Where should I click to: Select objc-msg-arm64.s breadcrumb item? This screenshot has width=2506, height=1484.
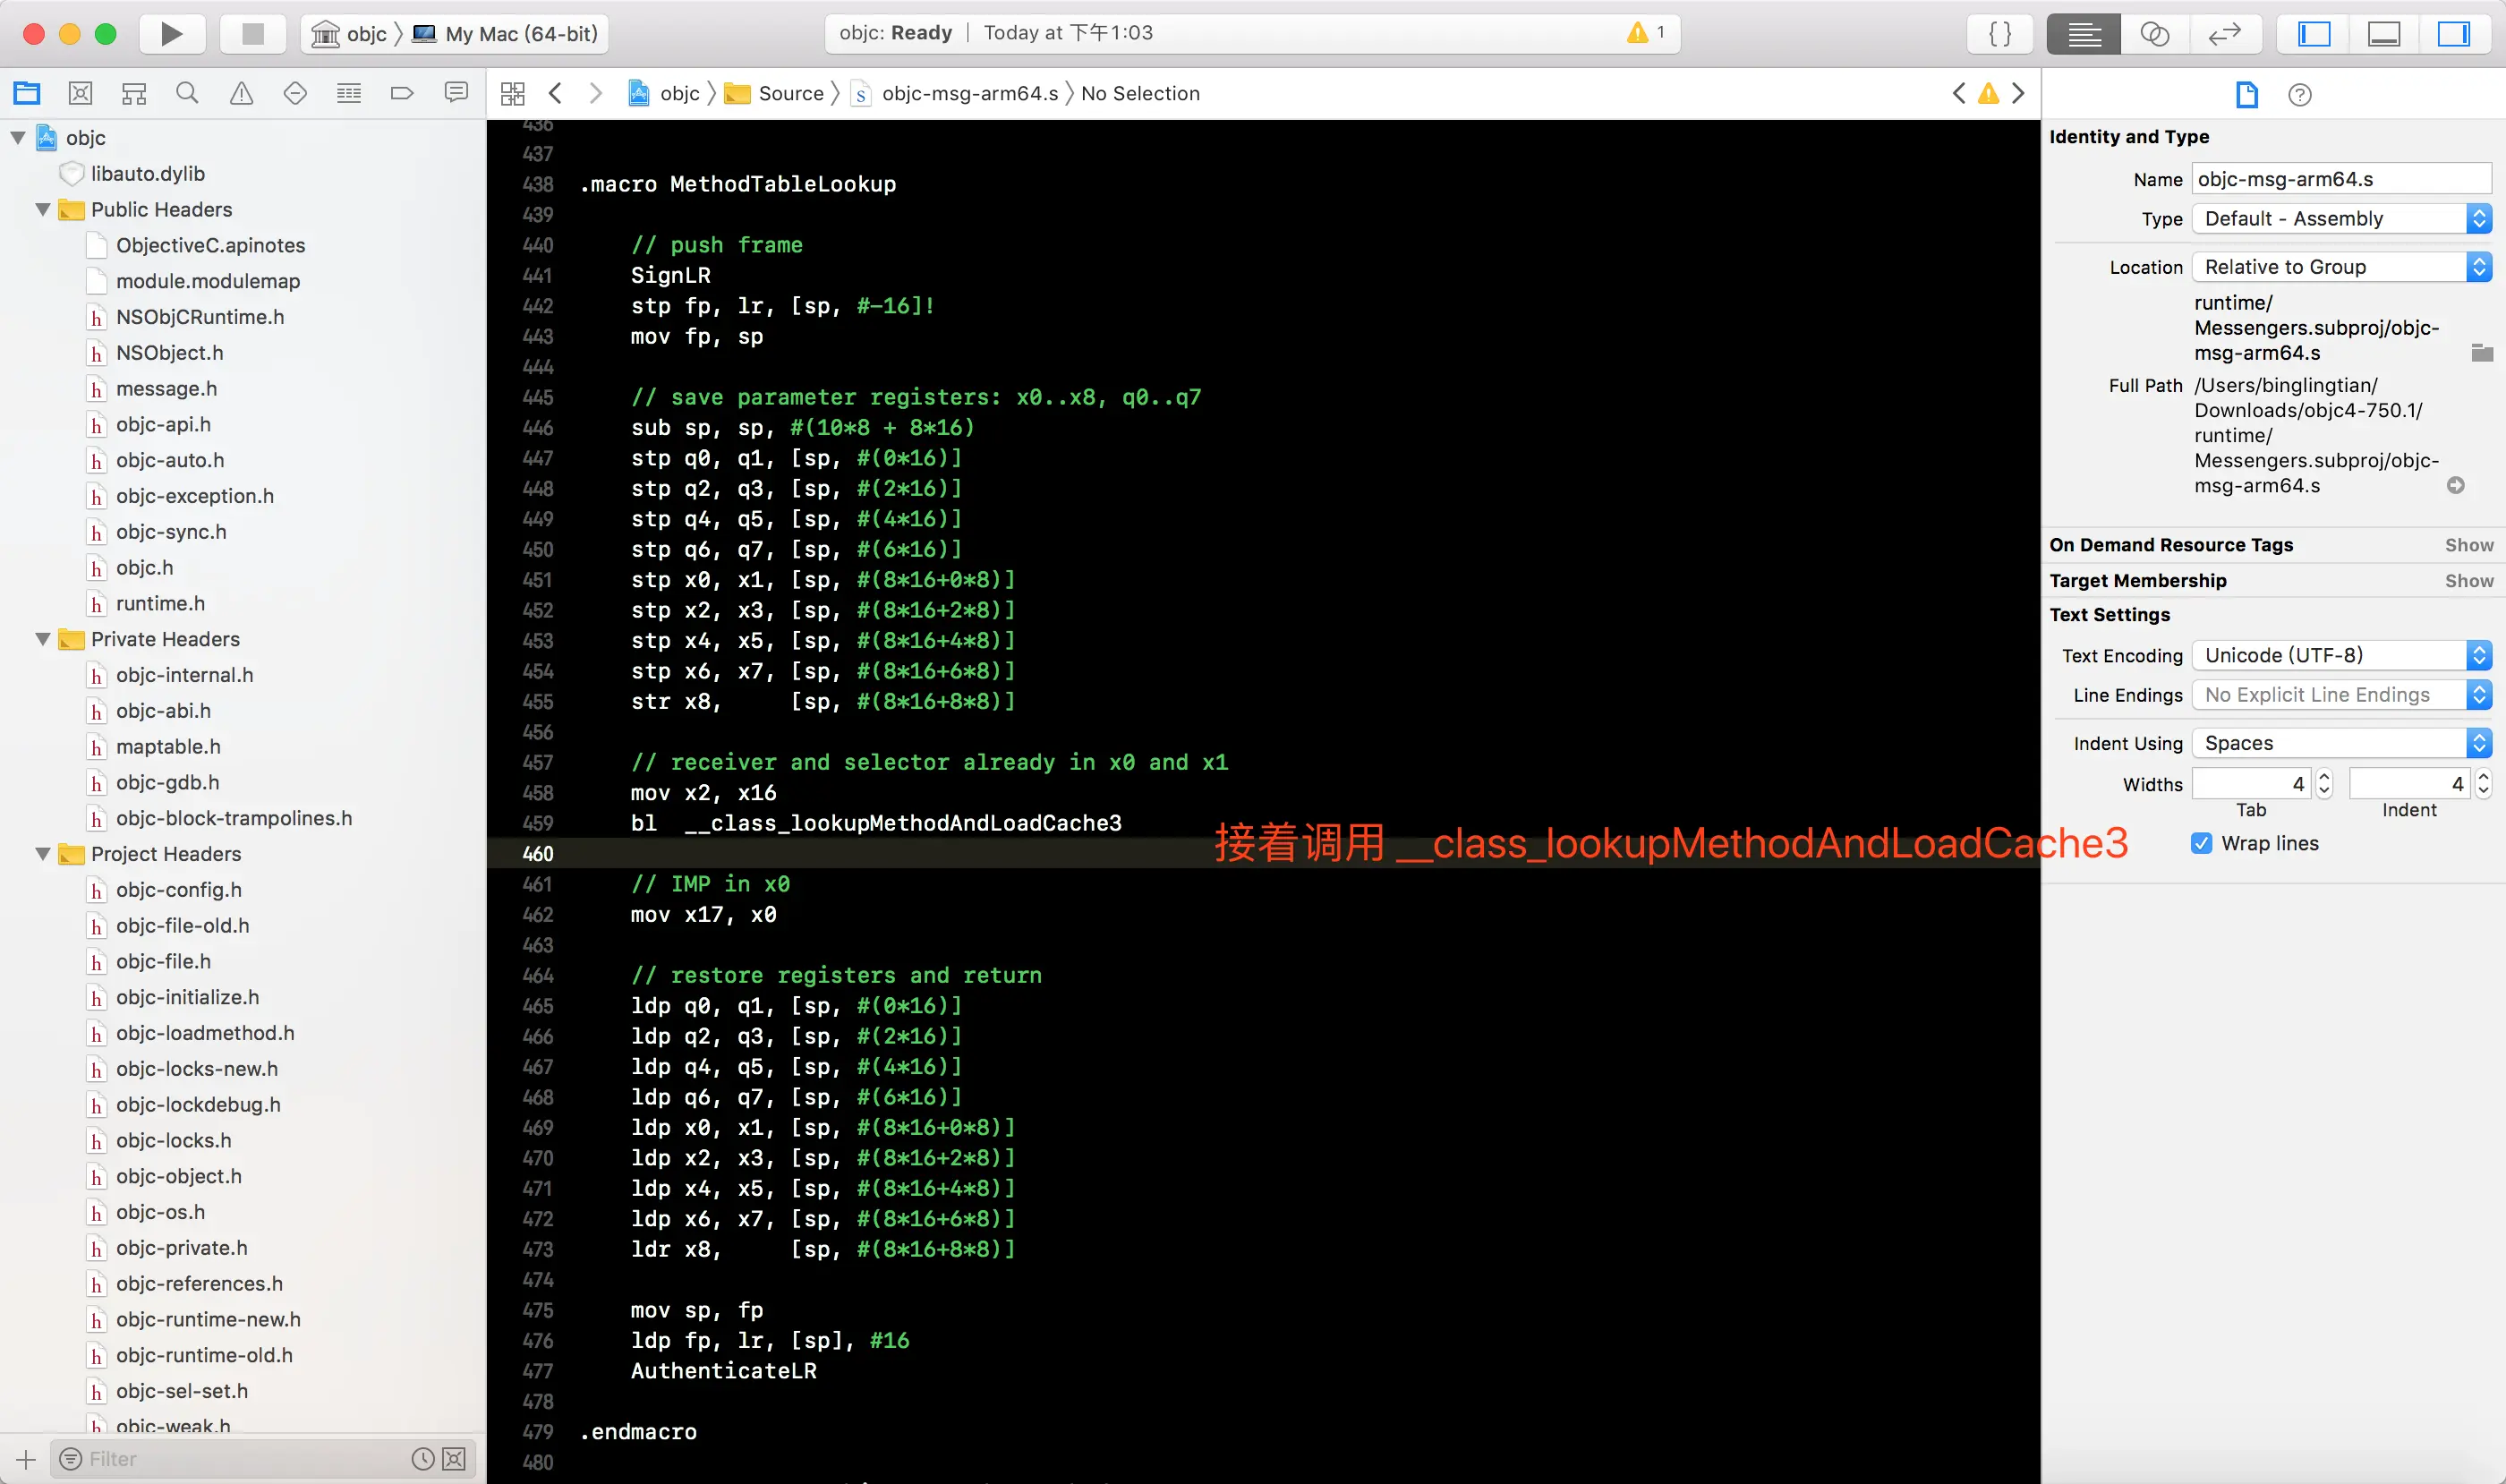point(968,94)
